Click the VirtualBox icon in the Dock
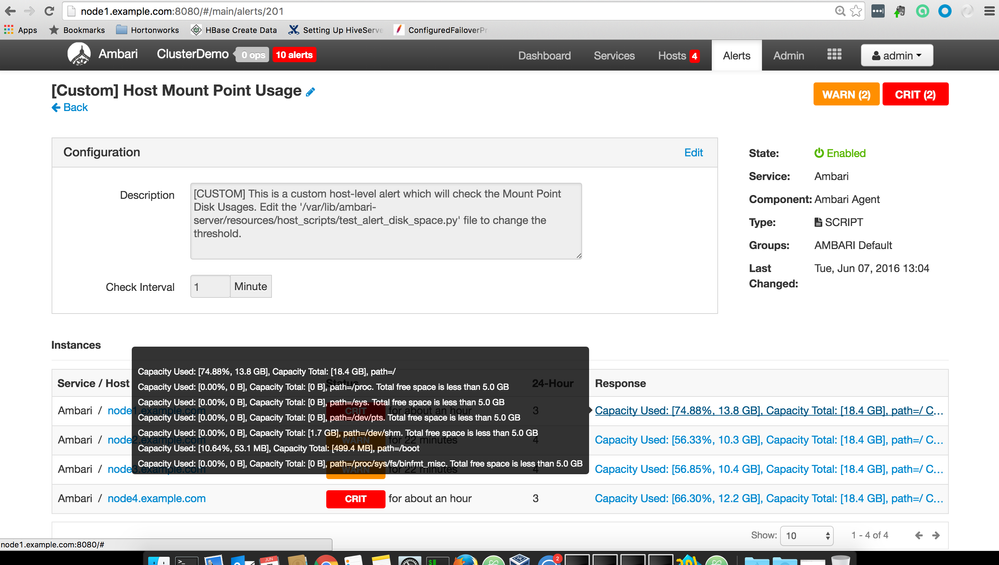The width and height of the screenshot is (999, 565). (520, 560)
